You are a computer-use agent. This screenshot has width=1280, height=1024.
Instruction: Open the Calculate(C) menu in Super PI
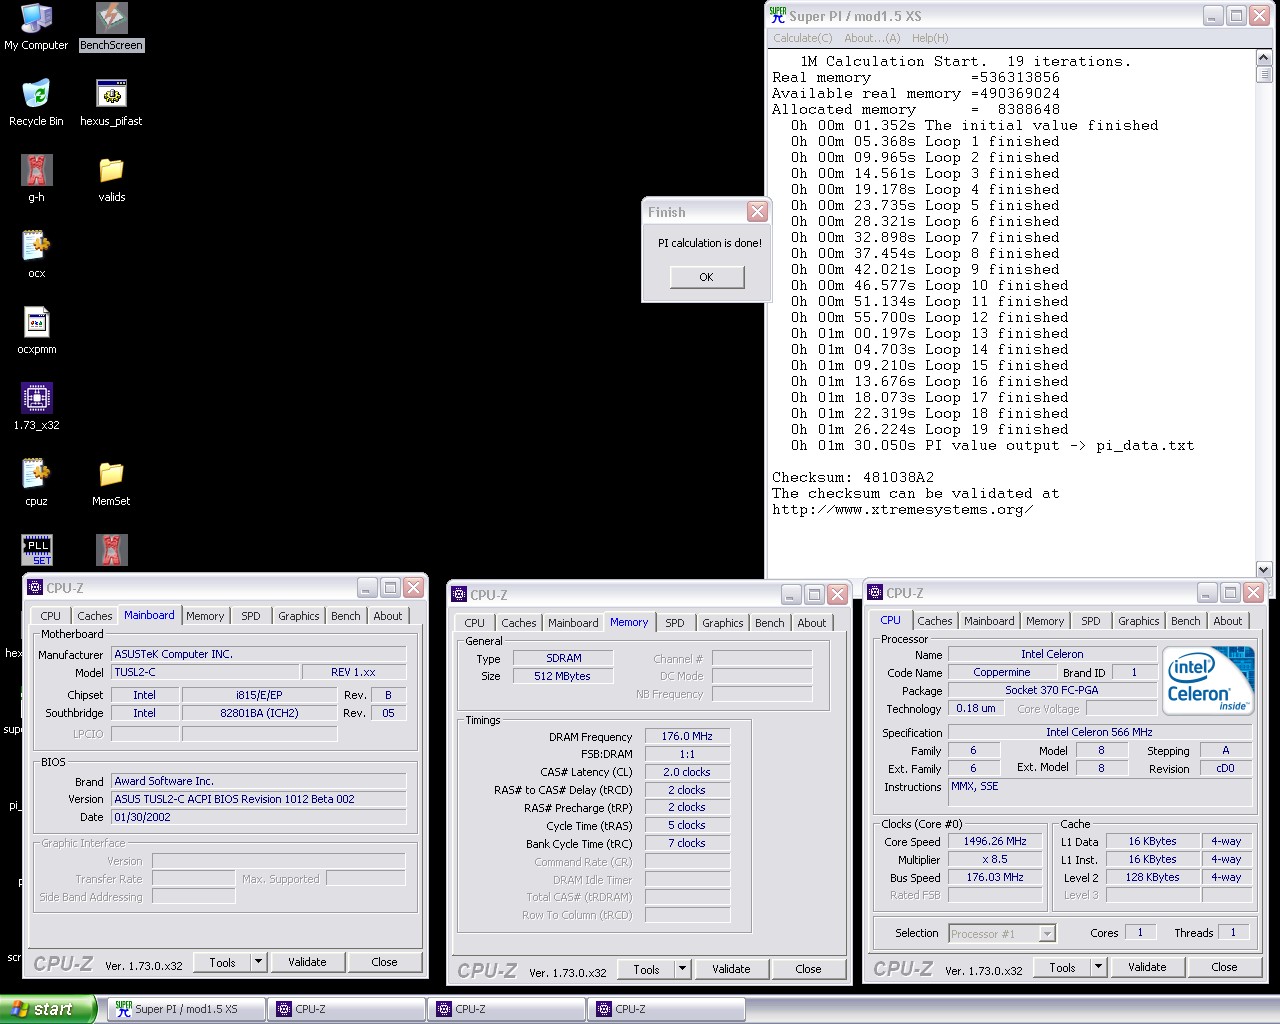click(802, 38)
